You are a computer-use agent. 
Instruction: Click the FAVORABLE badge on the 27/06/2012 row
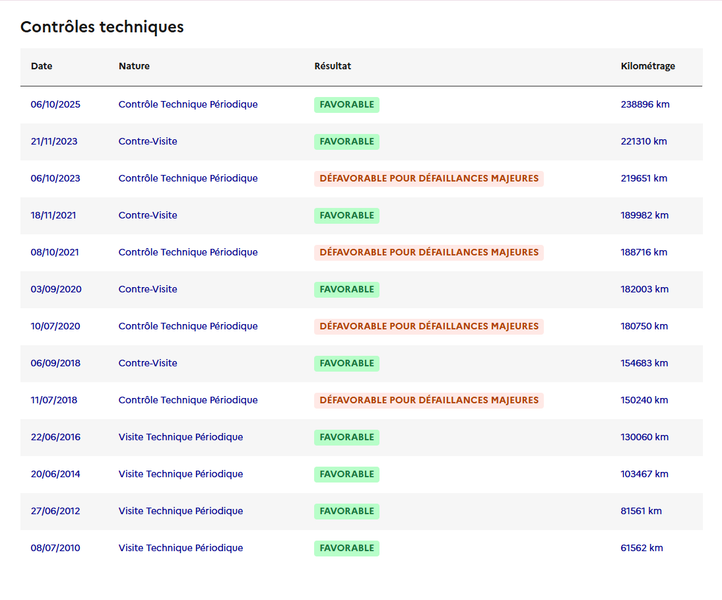click(x=347, y=511)
